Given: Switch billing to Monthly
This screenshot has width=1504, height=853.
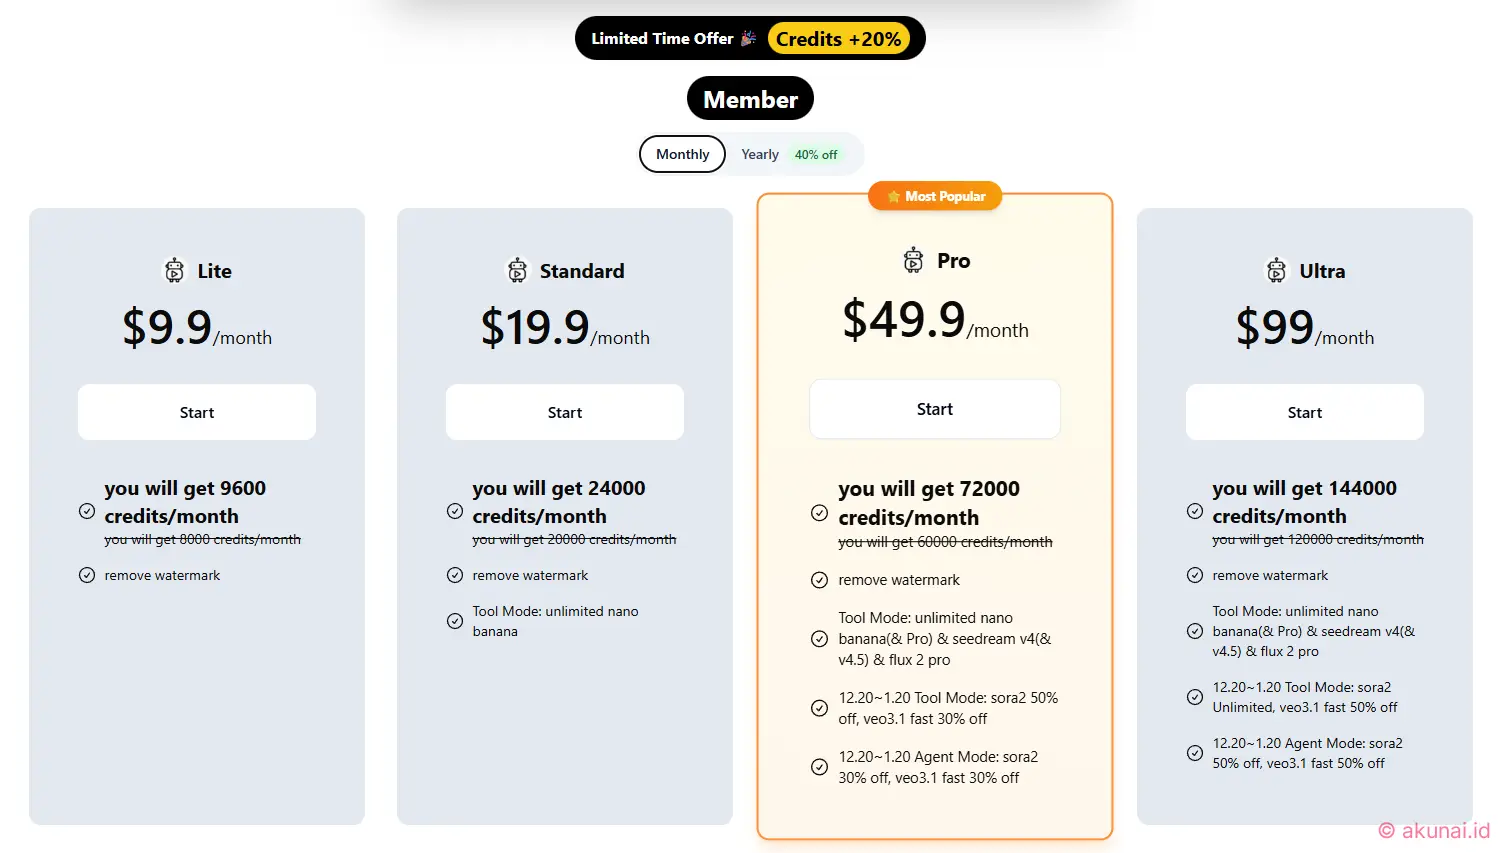Looking at the screenshot, I should [682, 154].
